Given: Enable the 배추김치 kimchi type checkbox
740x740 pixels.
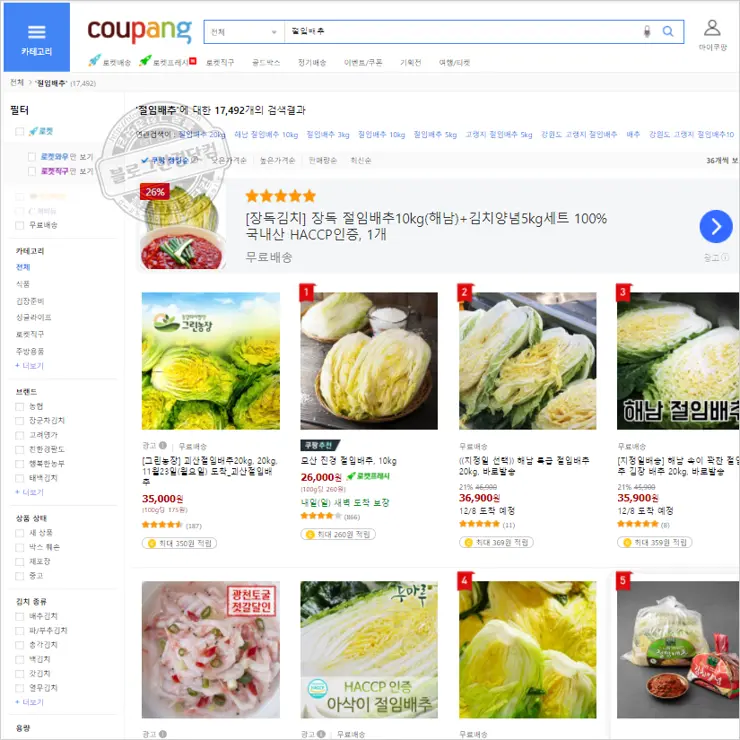Looking at the screenshot, I should click(20, 616).
